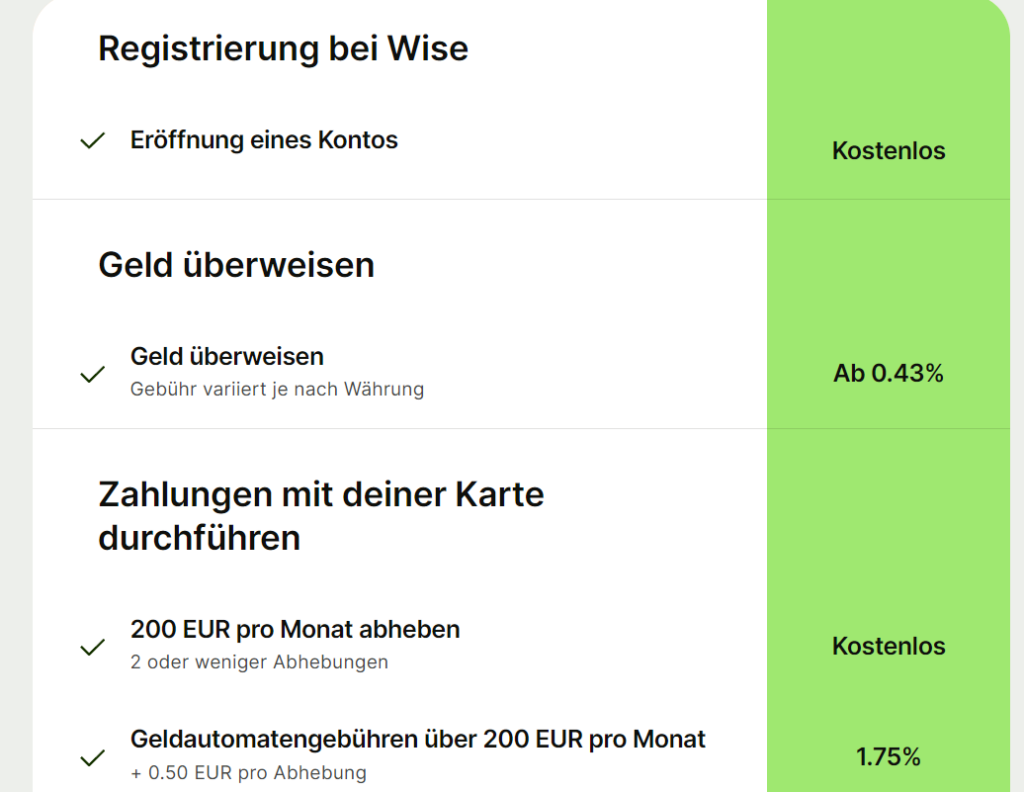The width and height of the screenshot is (1024, 792).
Task: Click the checkmark beside 200 EUR pro Monat abheben
Action: pos(93,648)
